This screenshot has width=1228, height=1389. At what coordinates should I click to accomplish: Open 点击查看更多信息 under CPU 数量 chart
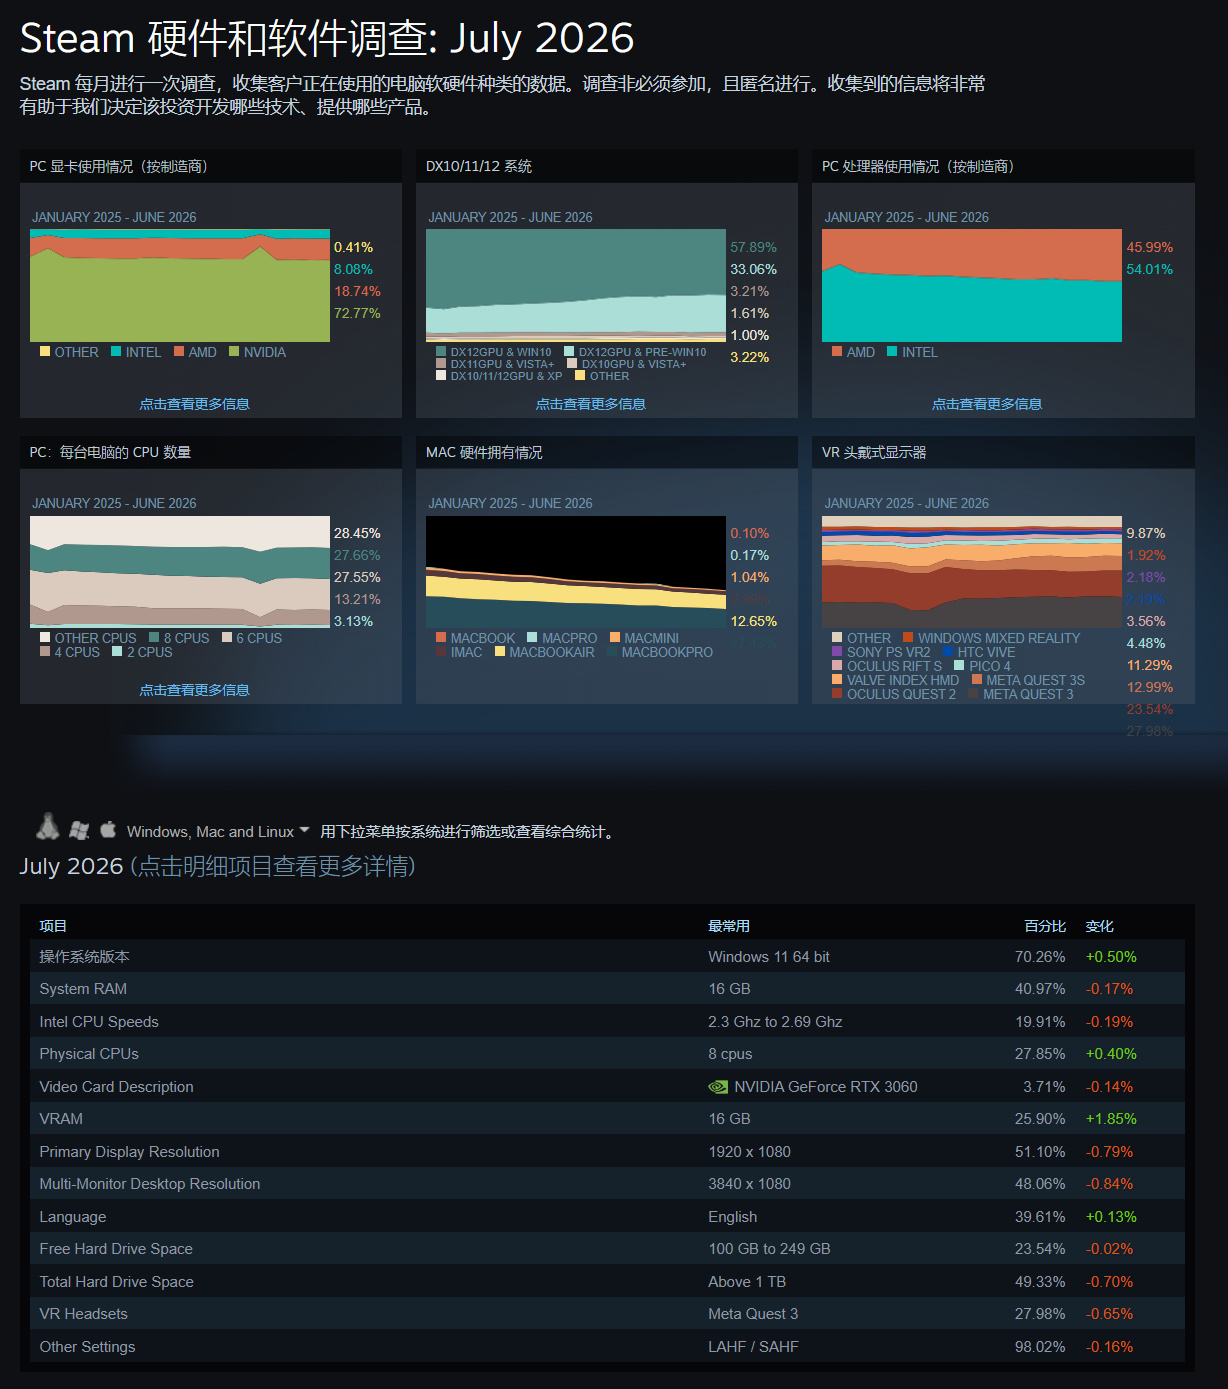tap(194, 690)
